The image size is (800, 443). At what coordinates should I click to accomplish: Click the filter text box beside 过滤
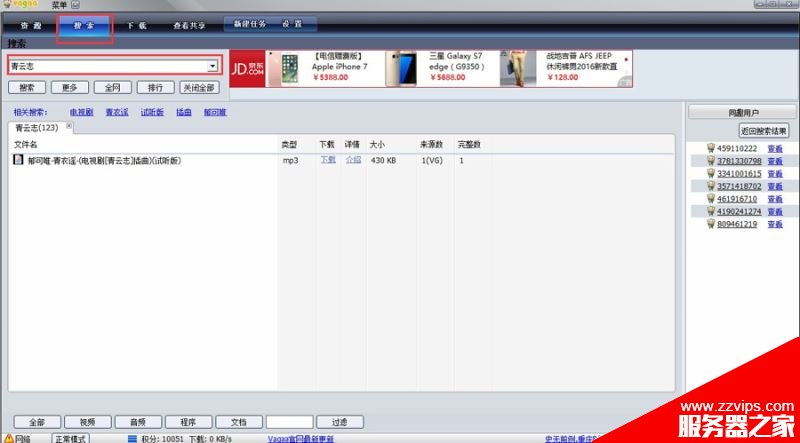coord(289,422)
